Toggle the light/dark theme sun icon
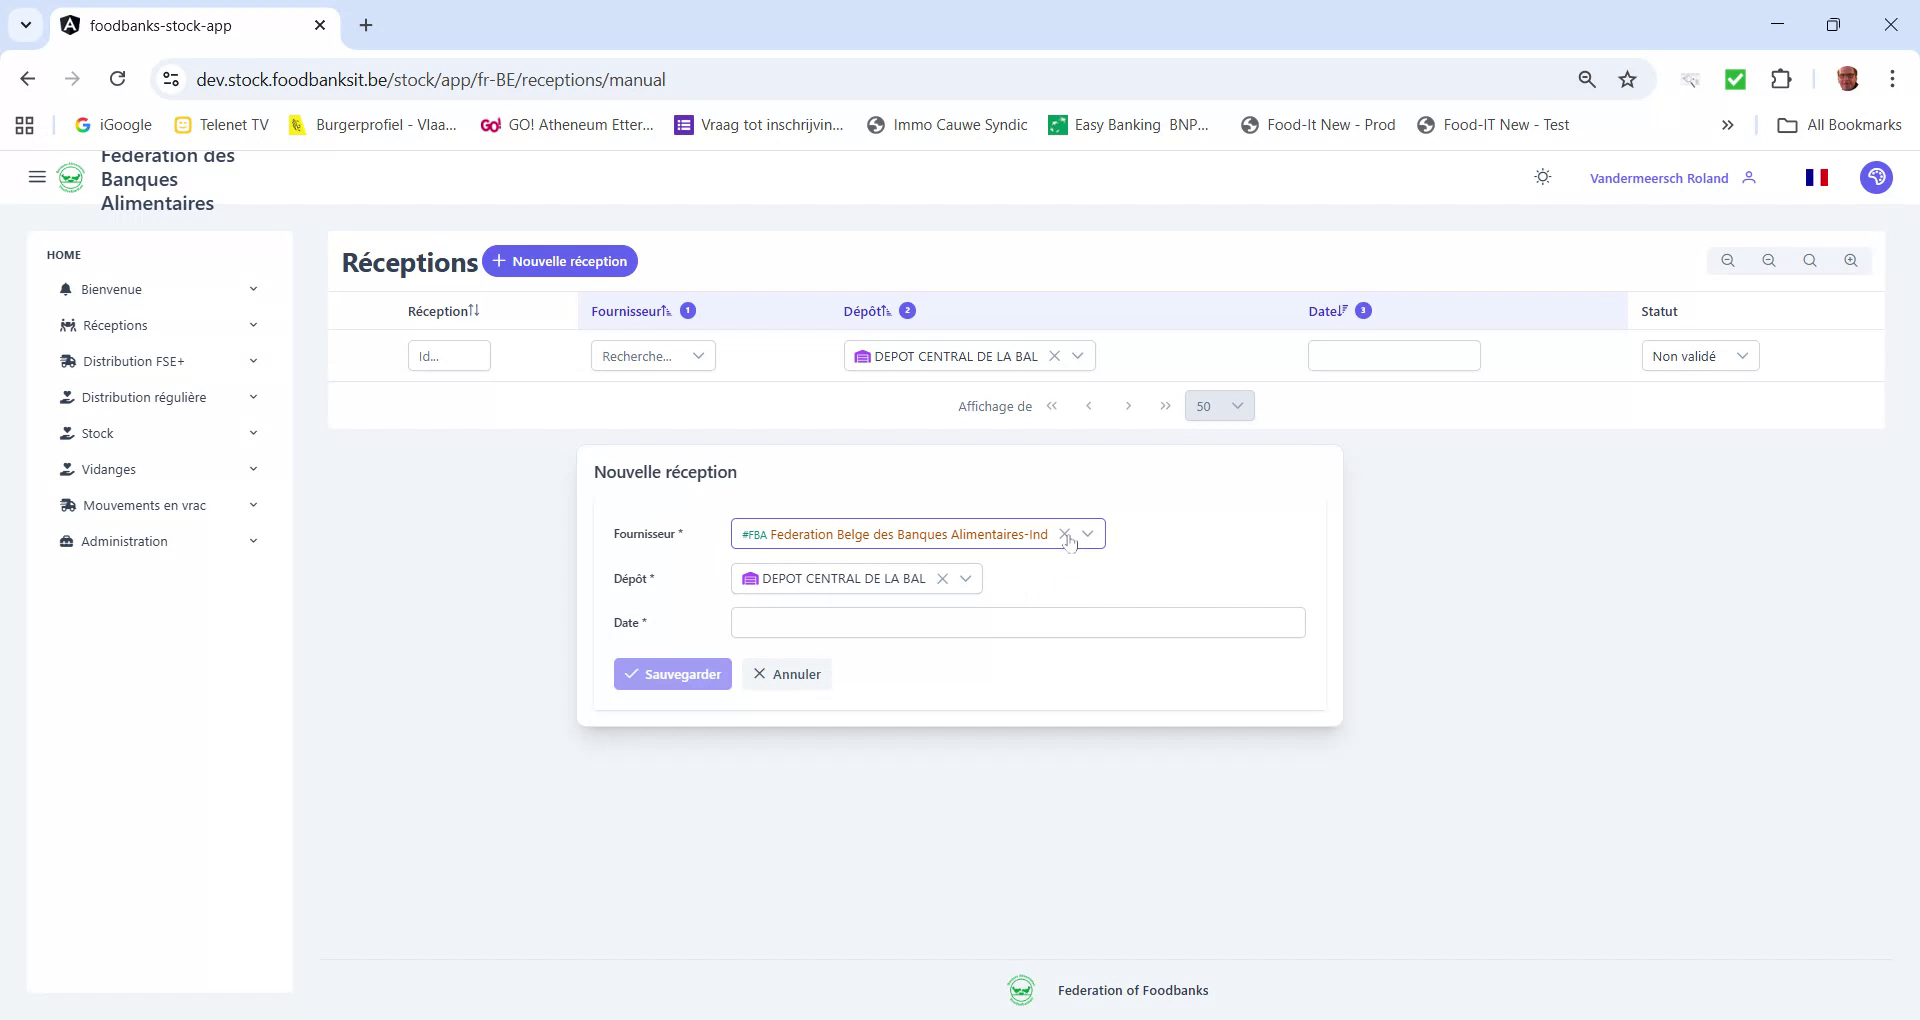The image size is (1920, 1020). tap(1542, 177)
